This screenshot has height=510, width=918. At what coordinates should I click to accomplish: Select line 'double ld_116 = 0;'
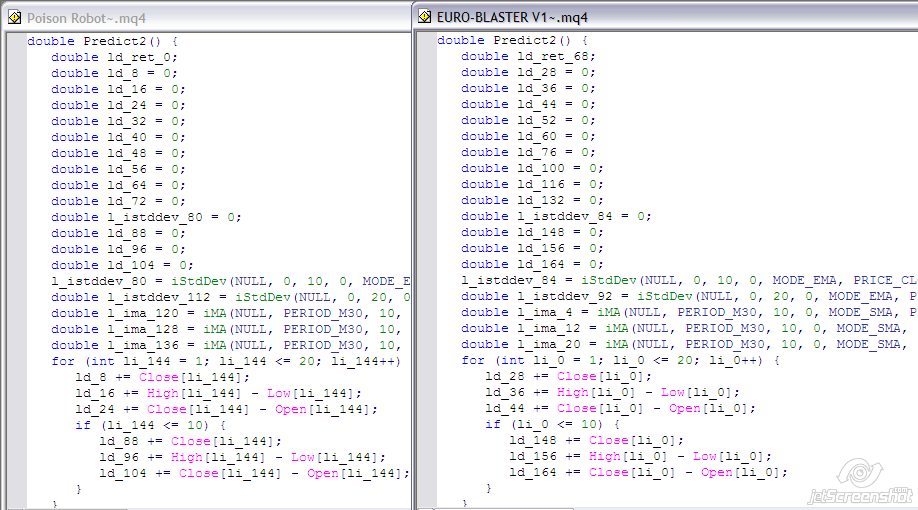(532, 184)
